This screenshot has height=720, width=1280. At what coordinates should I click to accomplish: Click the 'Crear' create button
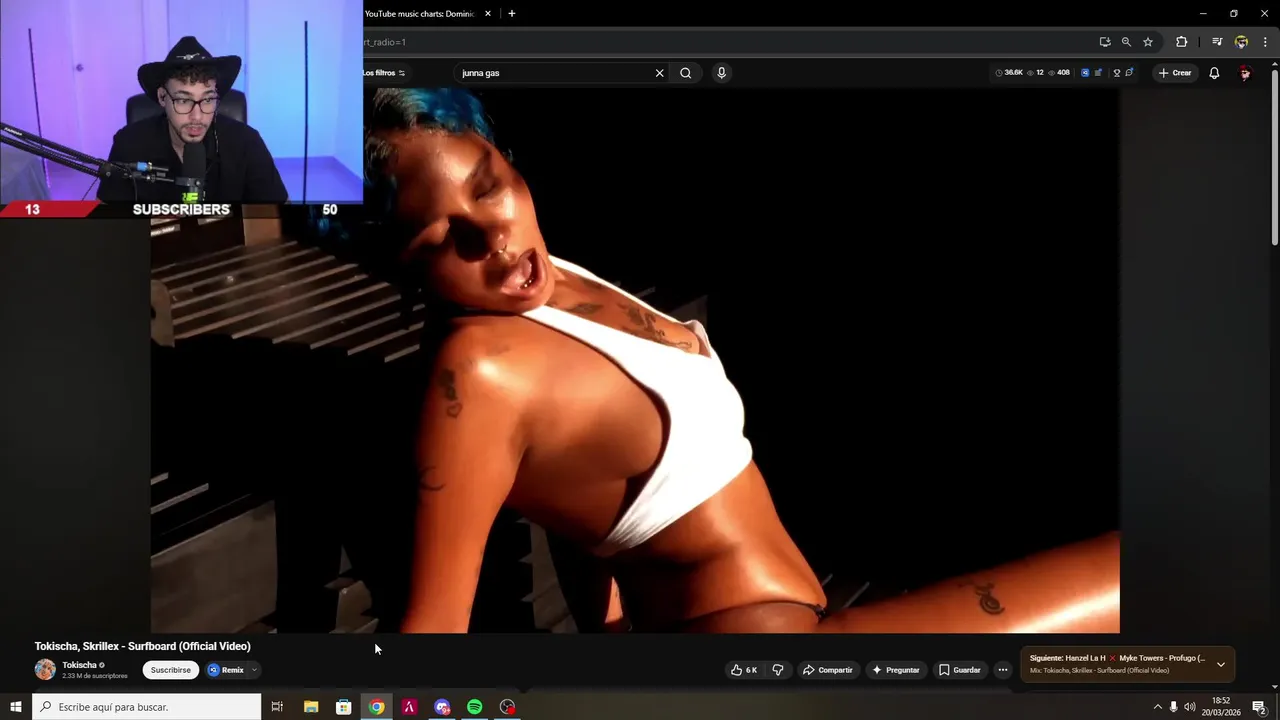tap(1175, 73)
